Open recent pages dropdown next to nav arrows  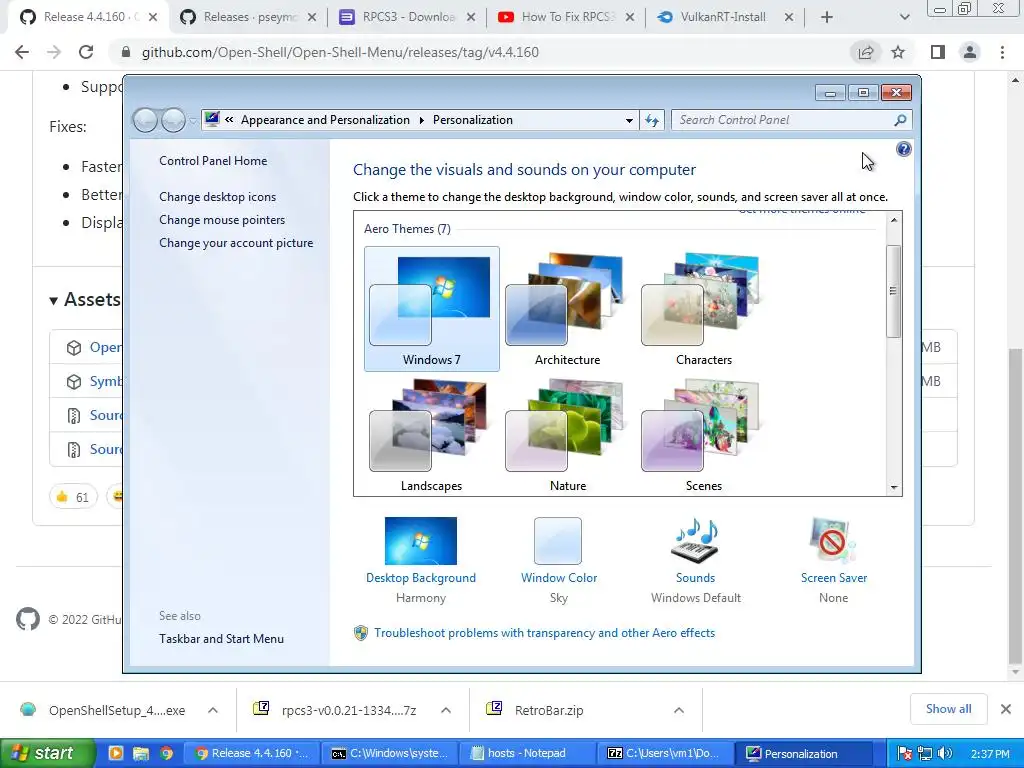(193, 121)
